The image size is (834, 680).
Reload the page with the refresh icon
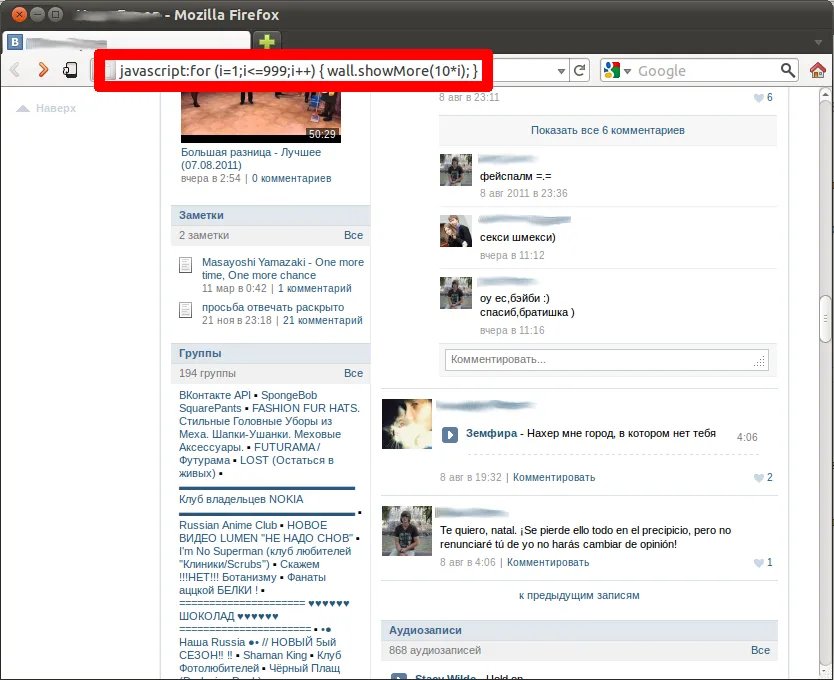pos(580,70)
